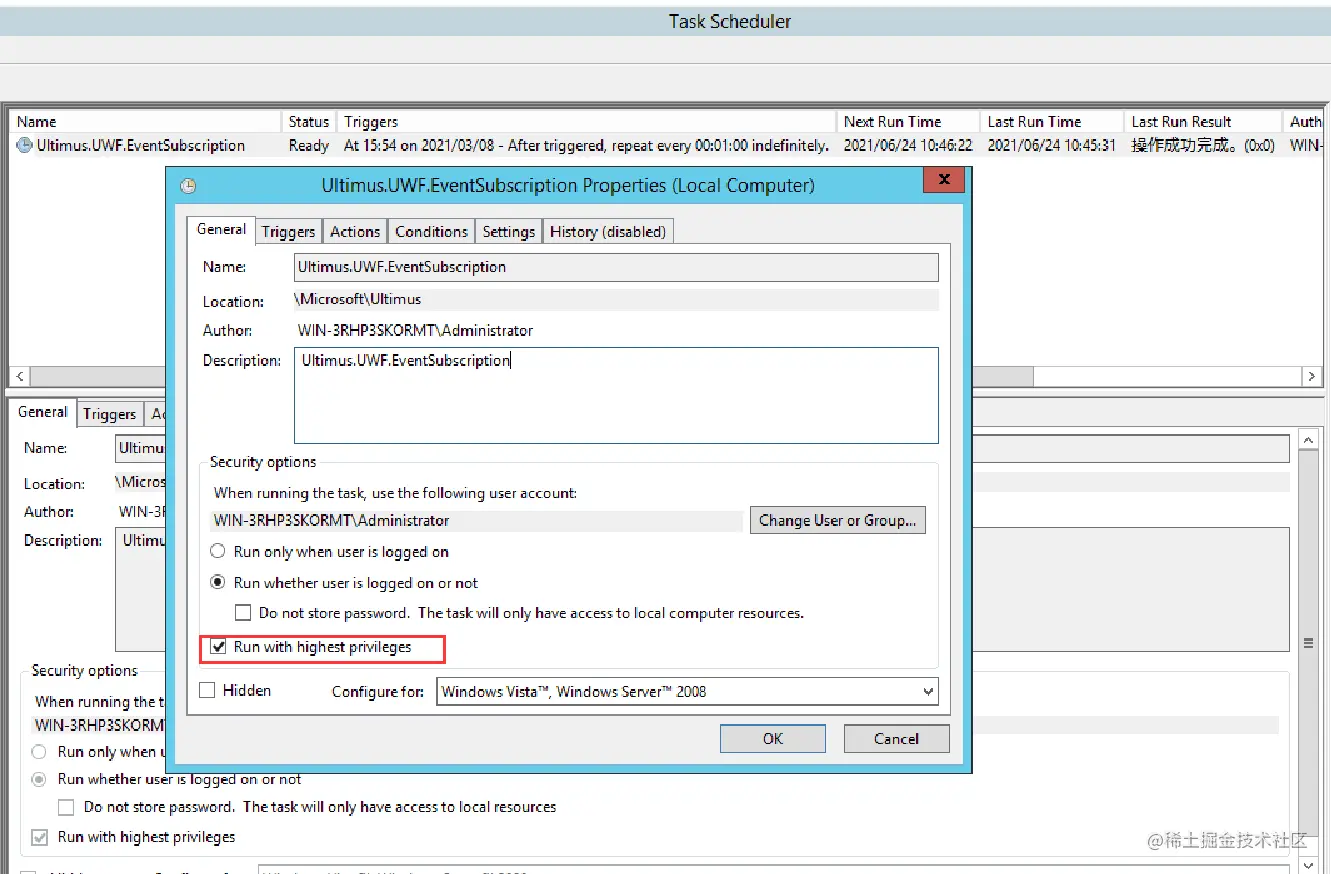
Task: Cancel the Properties dialog
Action: (896, 738)
